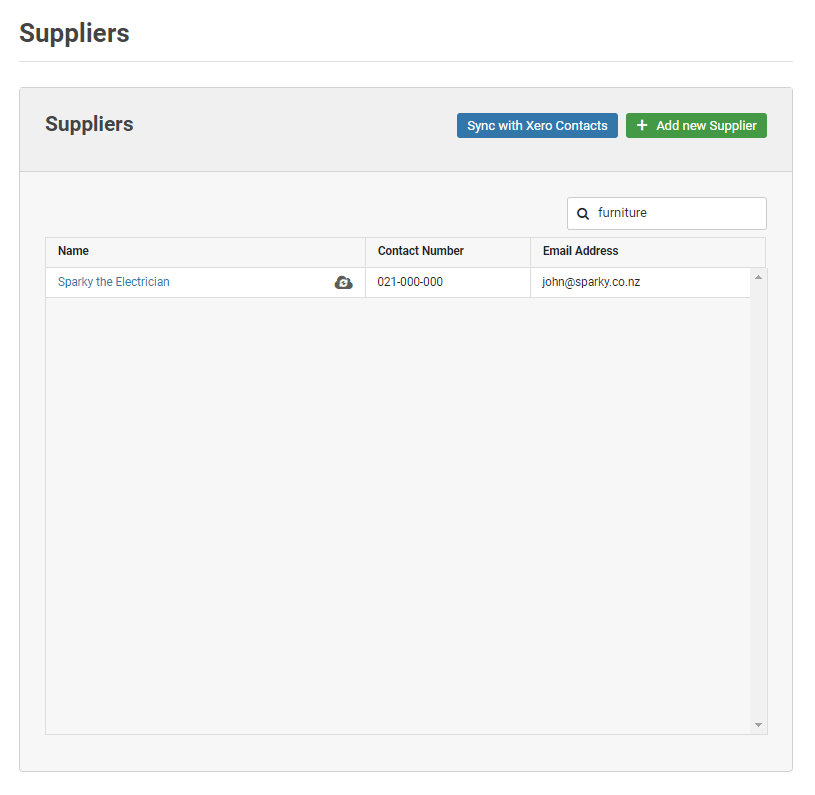Viewport: 815px width, 795px height.
Task: Click the plus icon on Add new Supplier
Action: click(642, 126)
